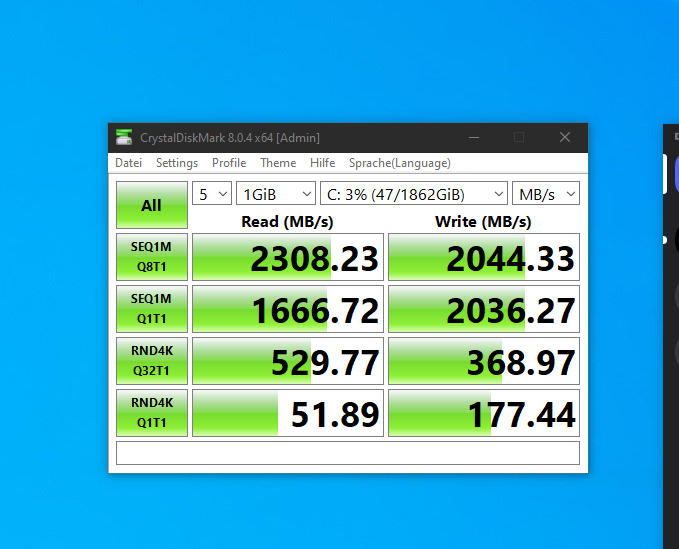679x549 pixels.
Task: Open the Profile menu
Action: [x=229, y=163]
